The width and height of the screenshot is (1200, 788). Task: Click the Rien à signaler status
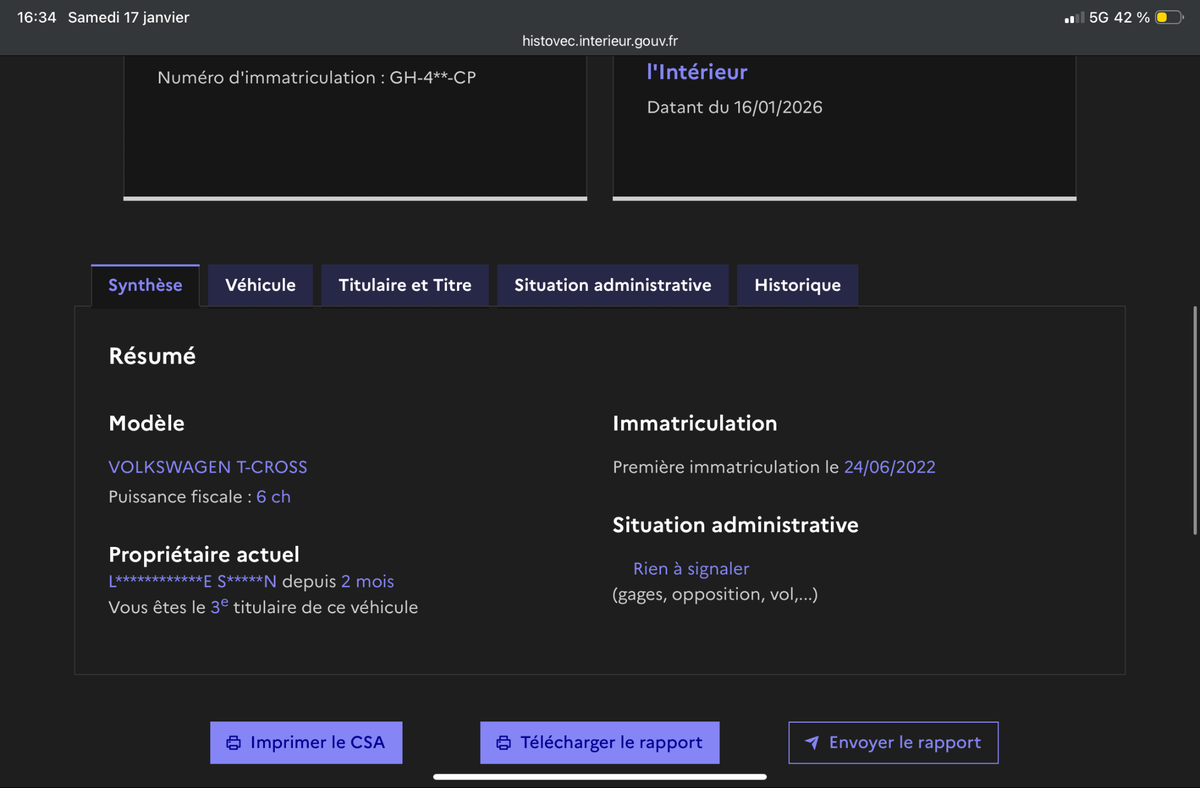coord(691,569)
